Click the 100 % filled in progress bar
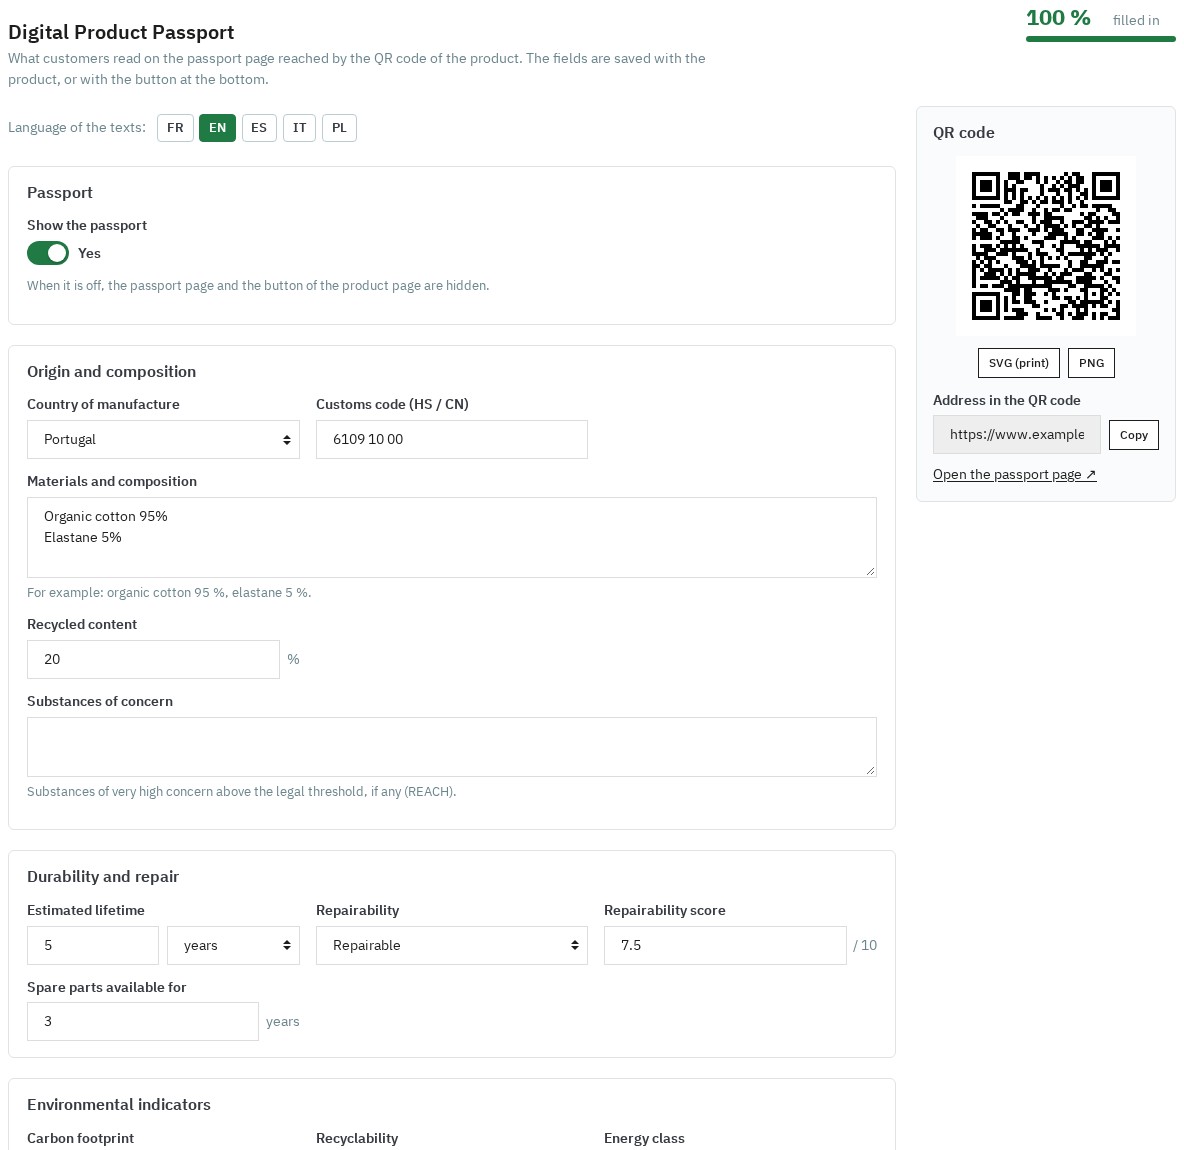The width and height of the screenshot is (1184, 1150). [1100, 39]
